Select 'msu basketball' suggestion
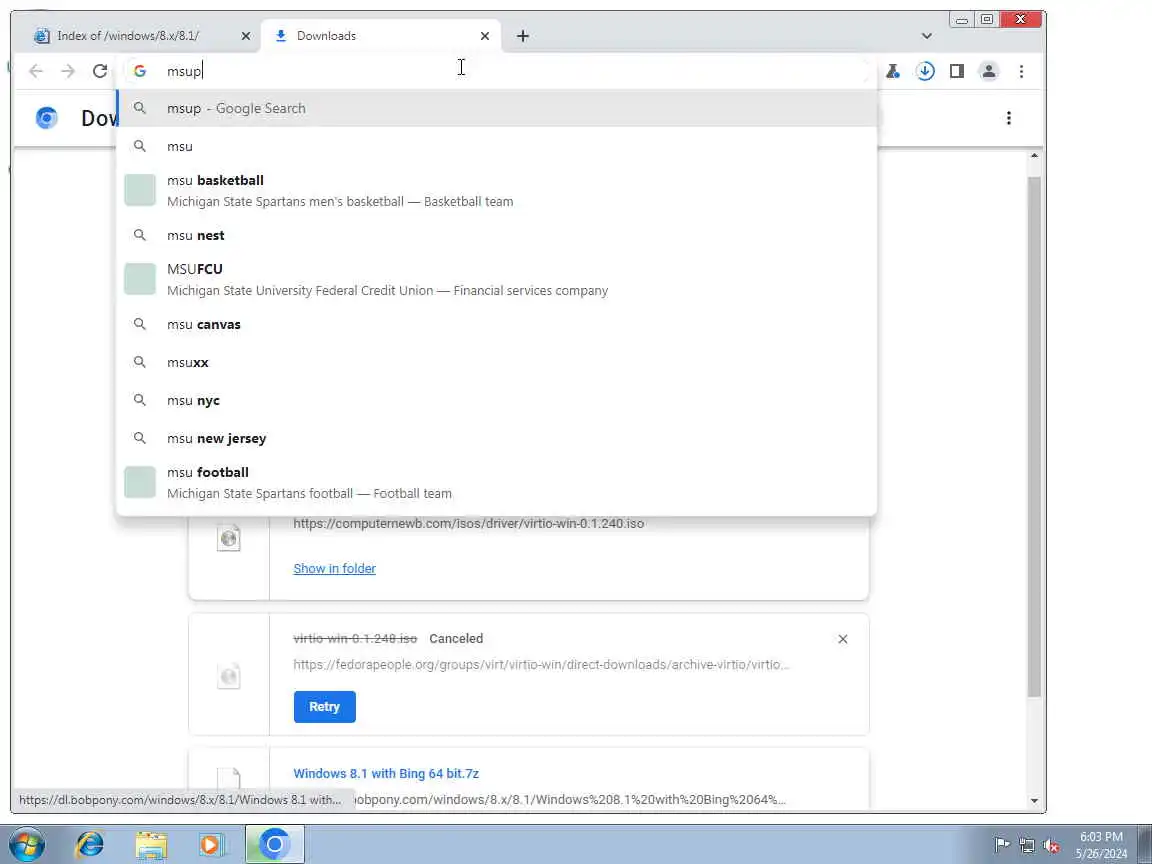Screen dimensions: 1152x864 (x=497, y=190)
